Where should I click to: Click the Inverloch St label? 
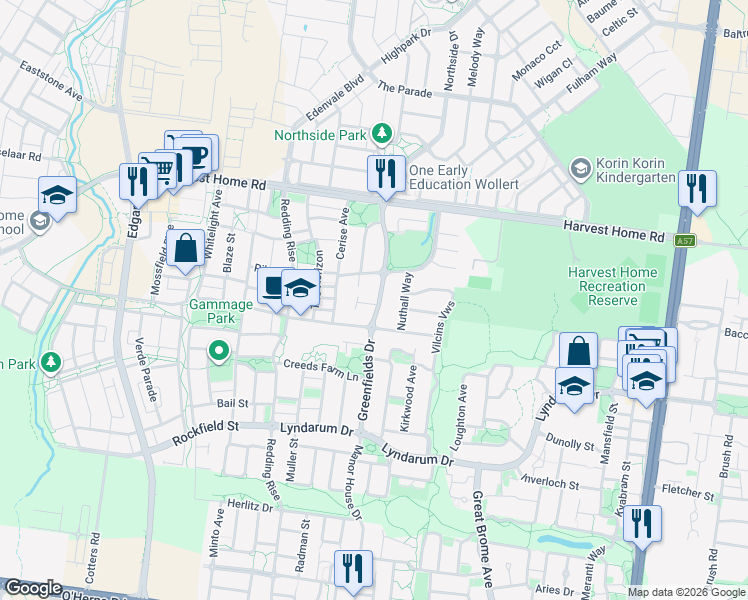point(549,482)
